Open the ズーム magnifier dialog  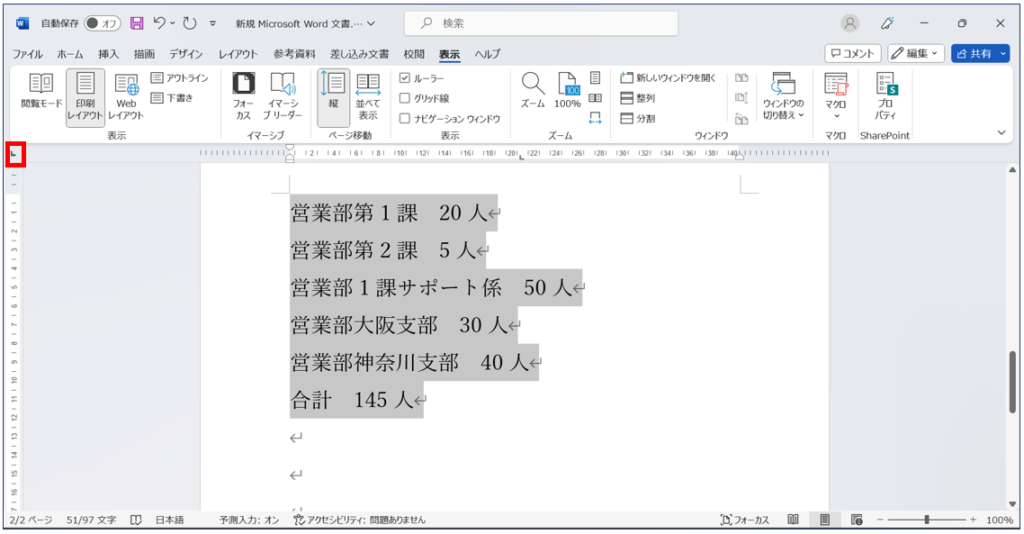pyautogui.click(x=533, y=91)
